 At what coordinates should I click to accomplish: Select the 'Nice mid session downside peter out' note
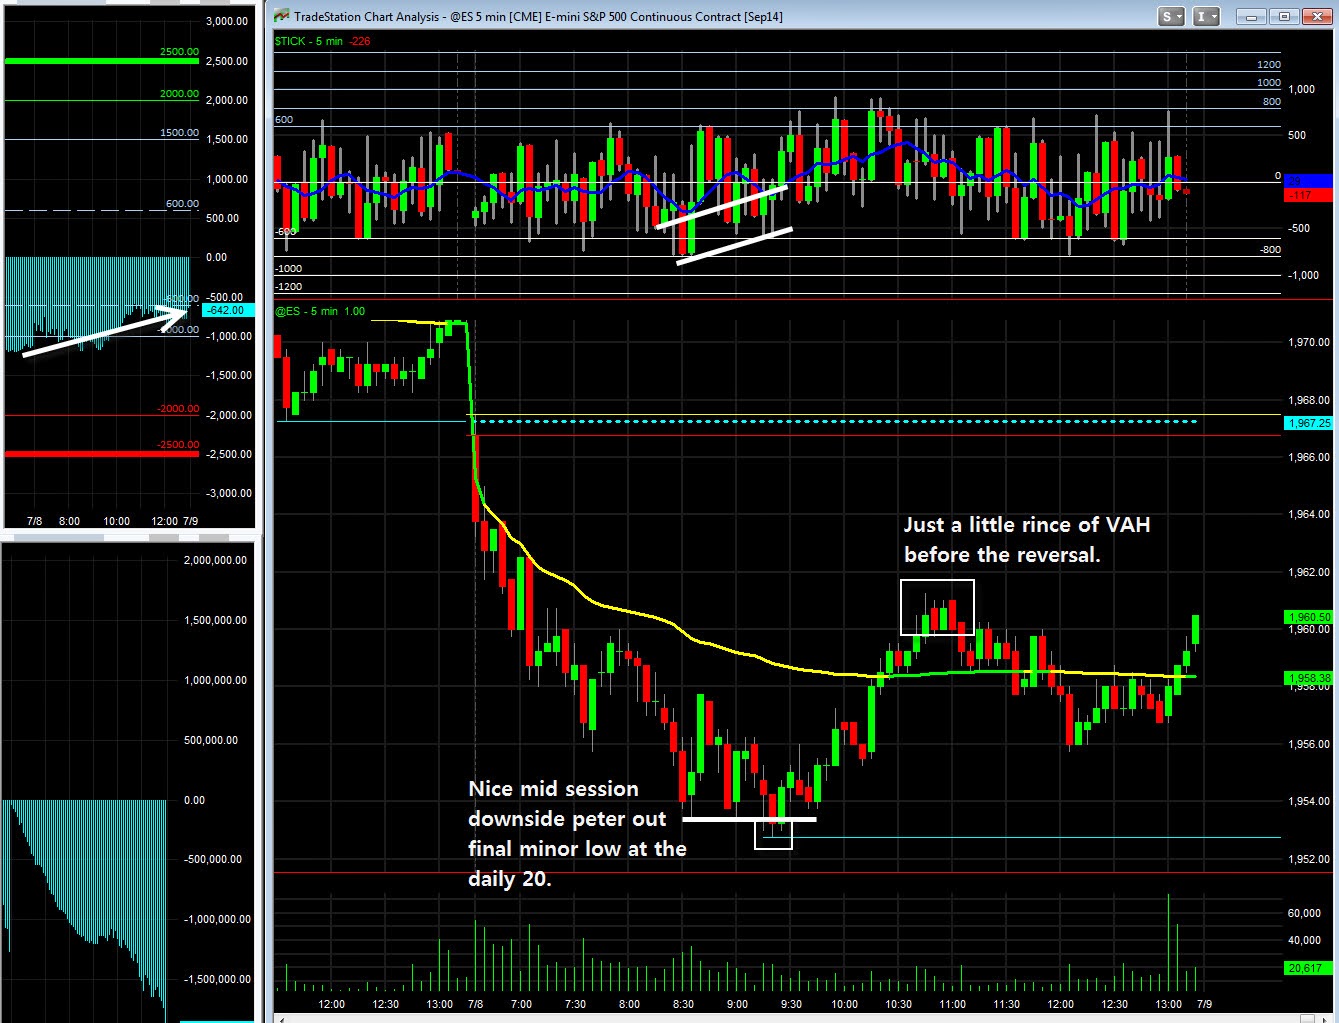click(x=577, y=834)
